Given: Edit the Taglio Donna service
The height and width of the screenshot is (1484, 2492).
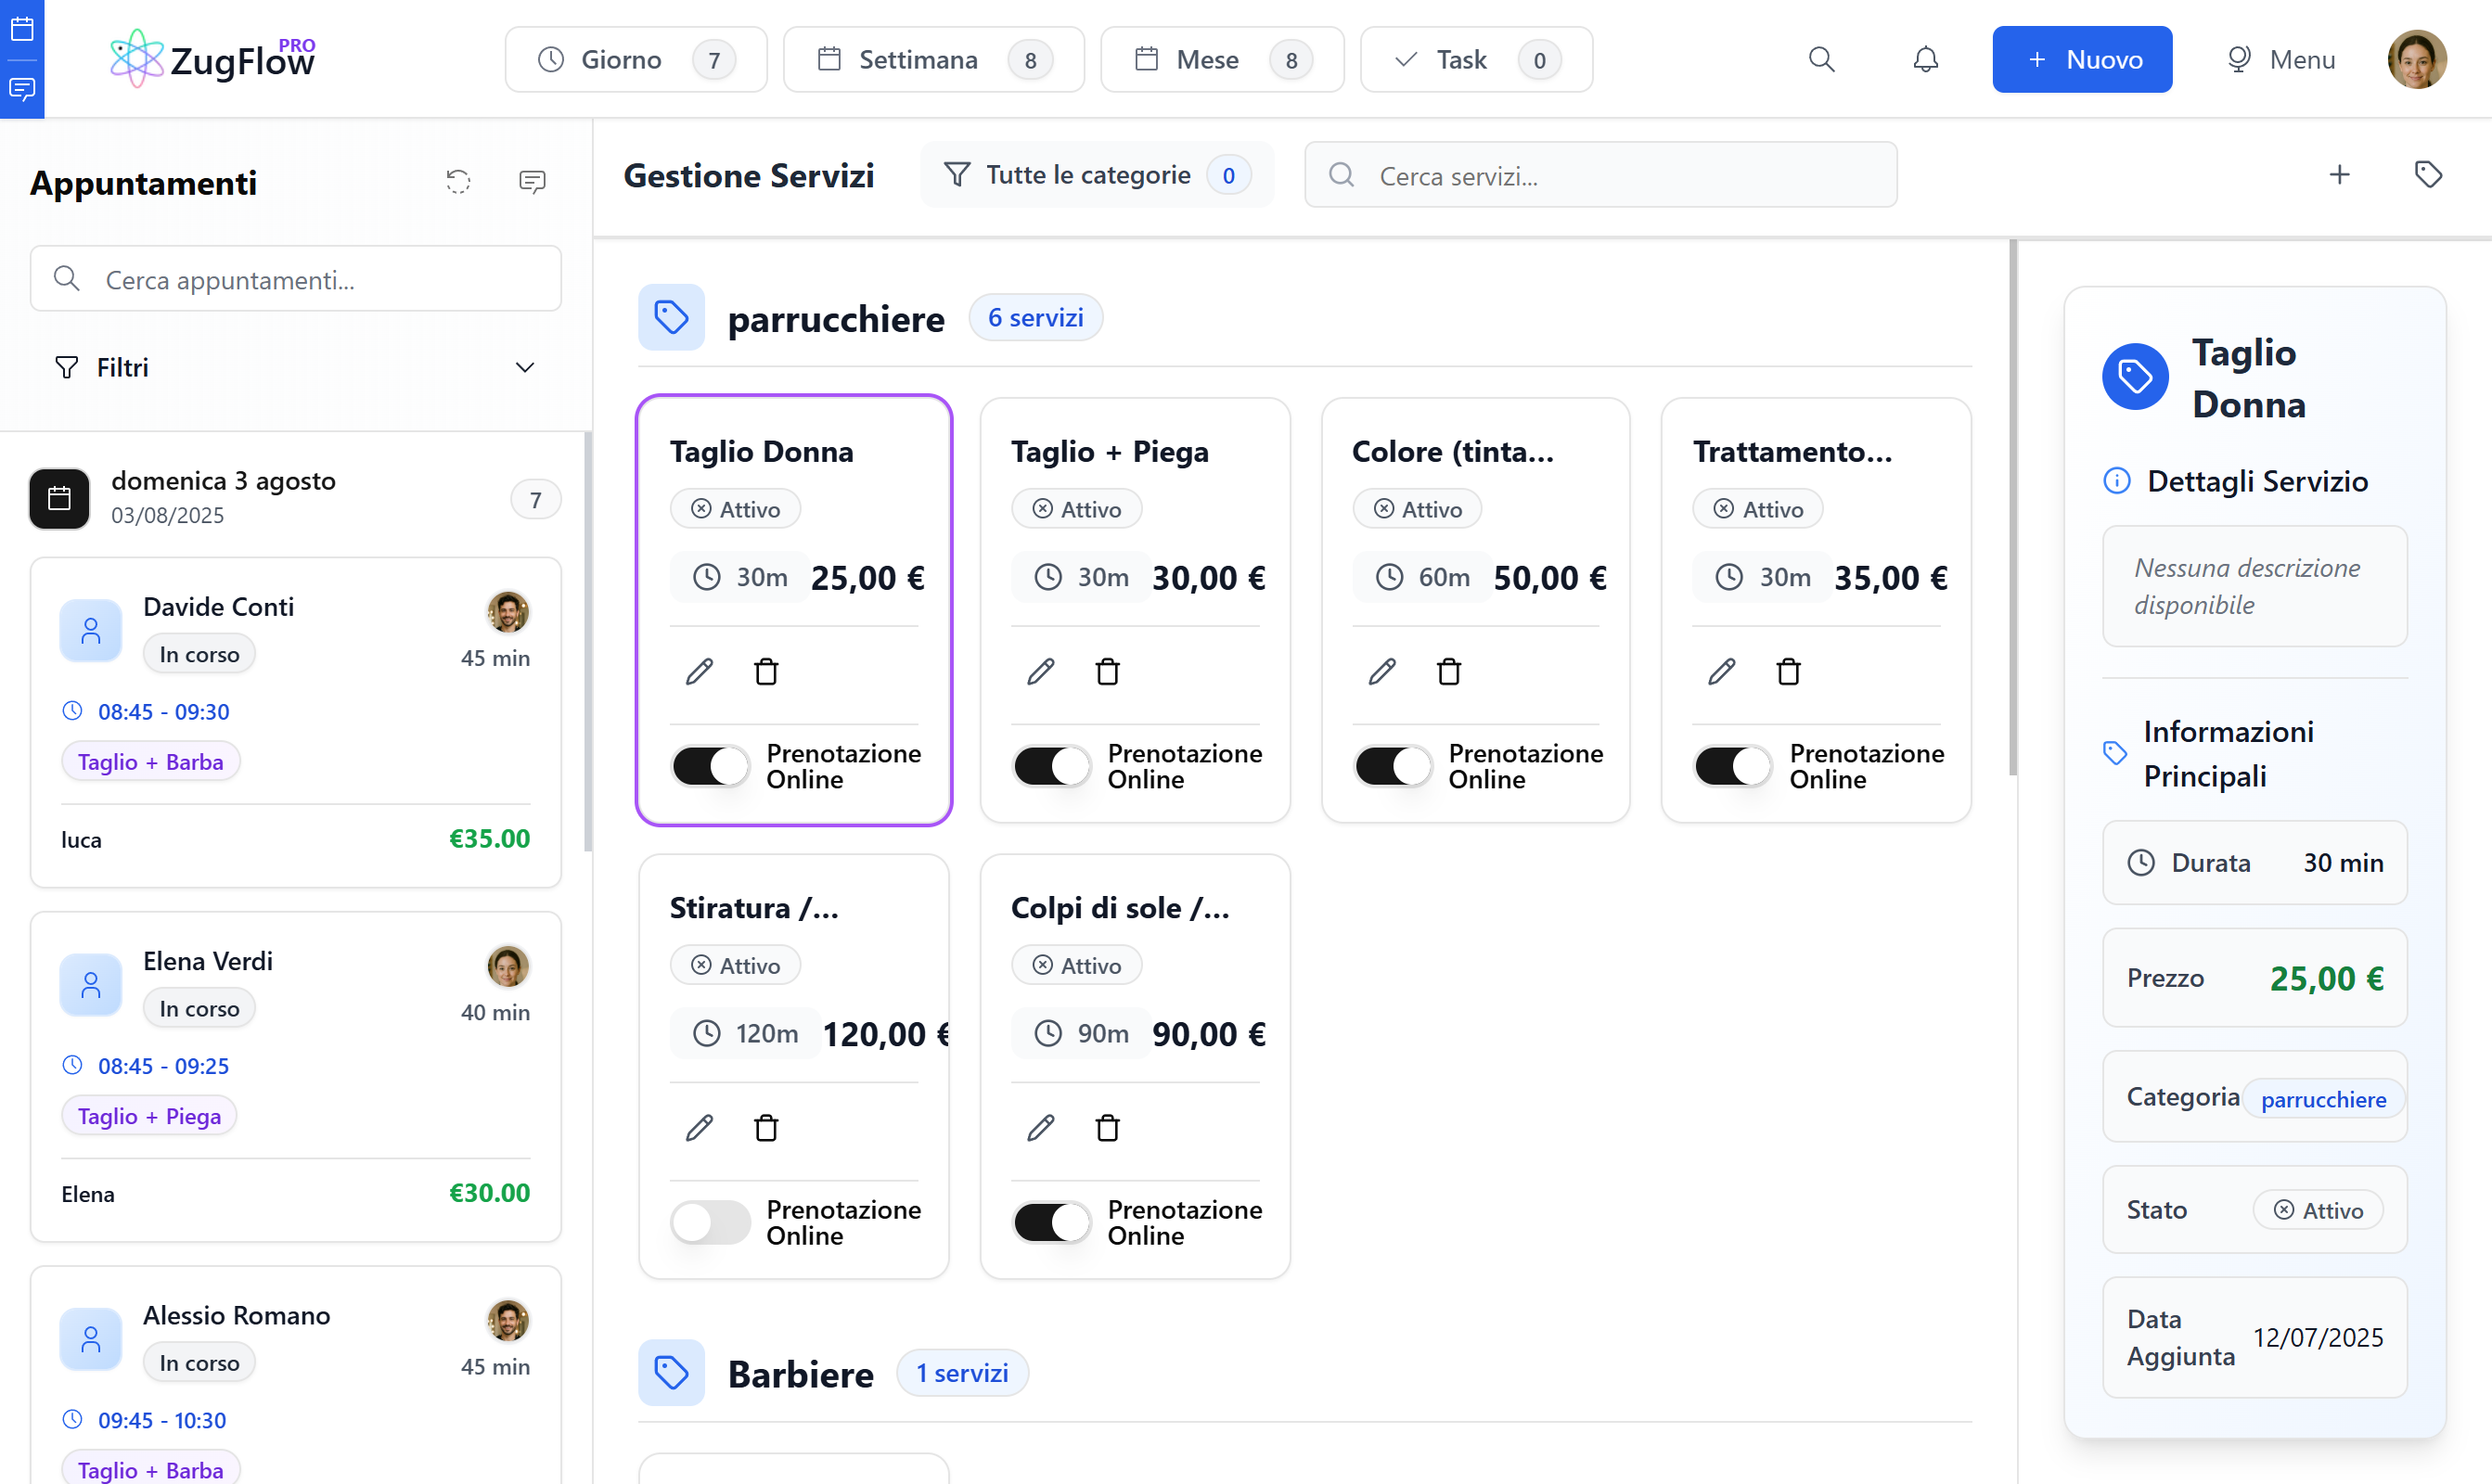Looking at the screenshot, I should coord(699,671).
